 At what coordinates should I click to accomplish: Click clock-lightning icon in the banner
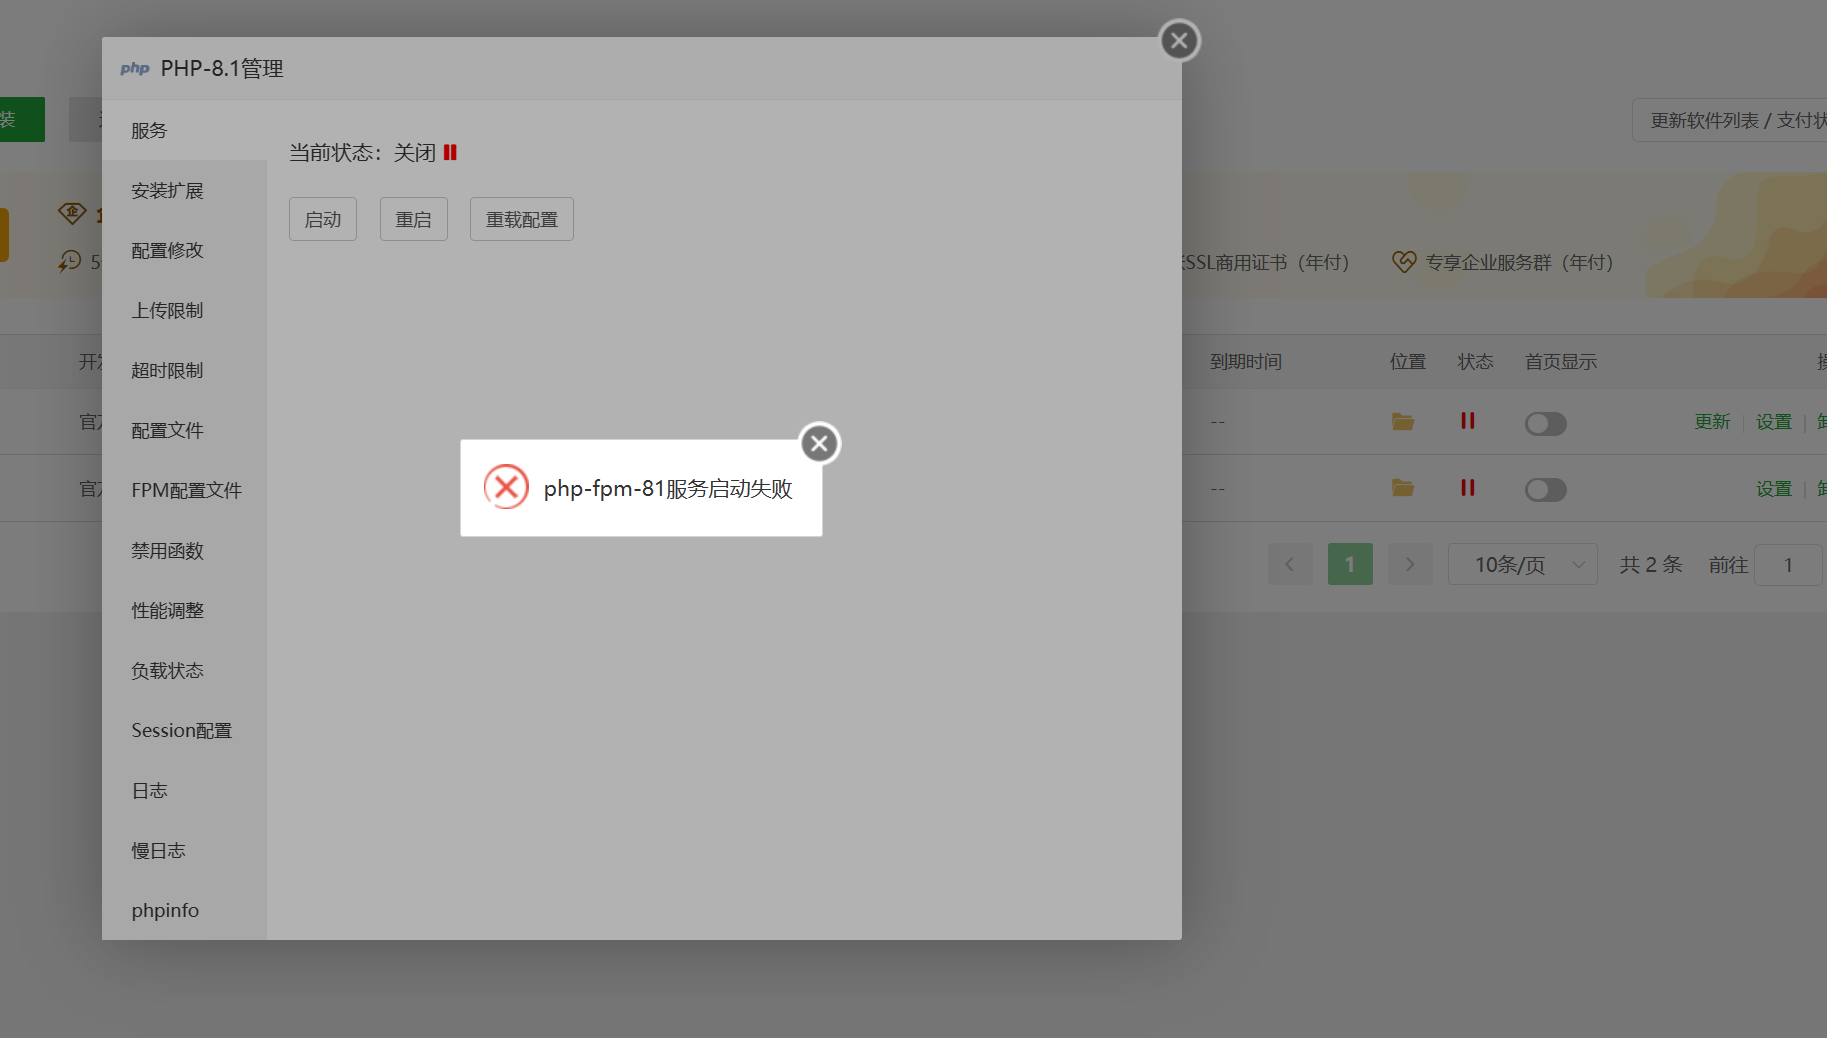coord(69,261)
